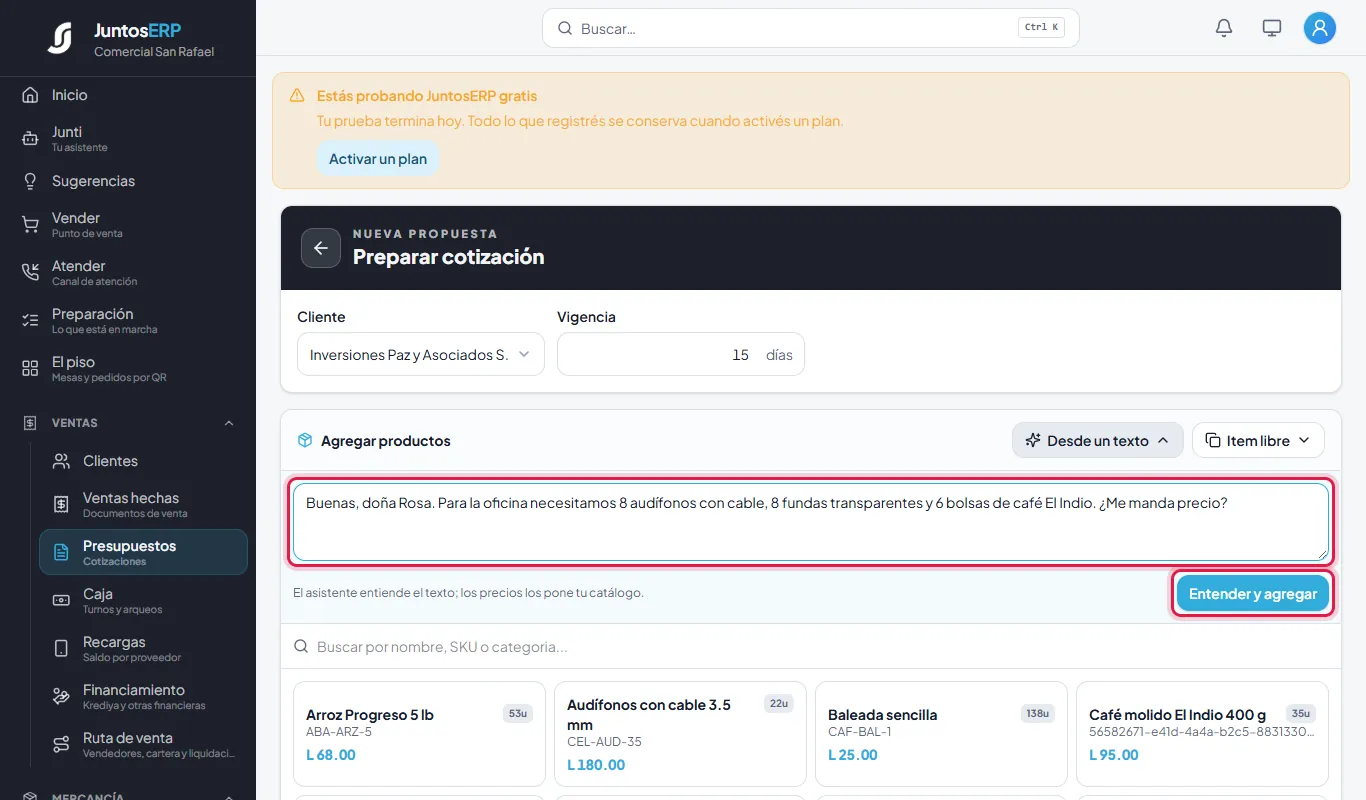Click 'Estás probando JuntosERP gratis' banner text
Viewport: 1366px width, 800px height.
[x=427, y=96]
